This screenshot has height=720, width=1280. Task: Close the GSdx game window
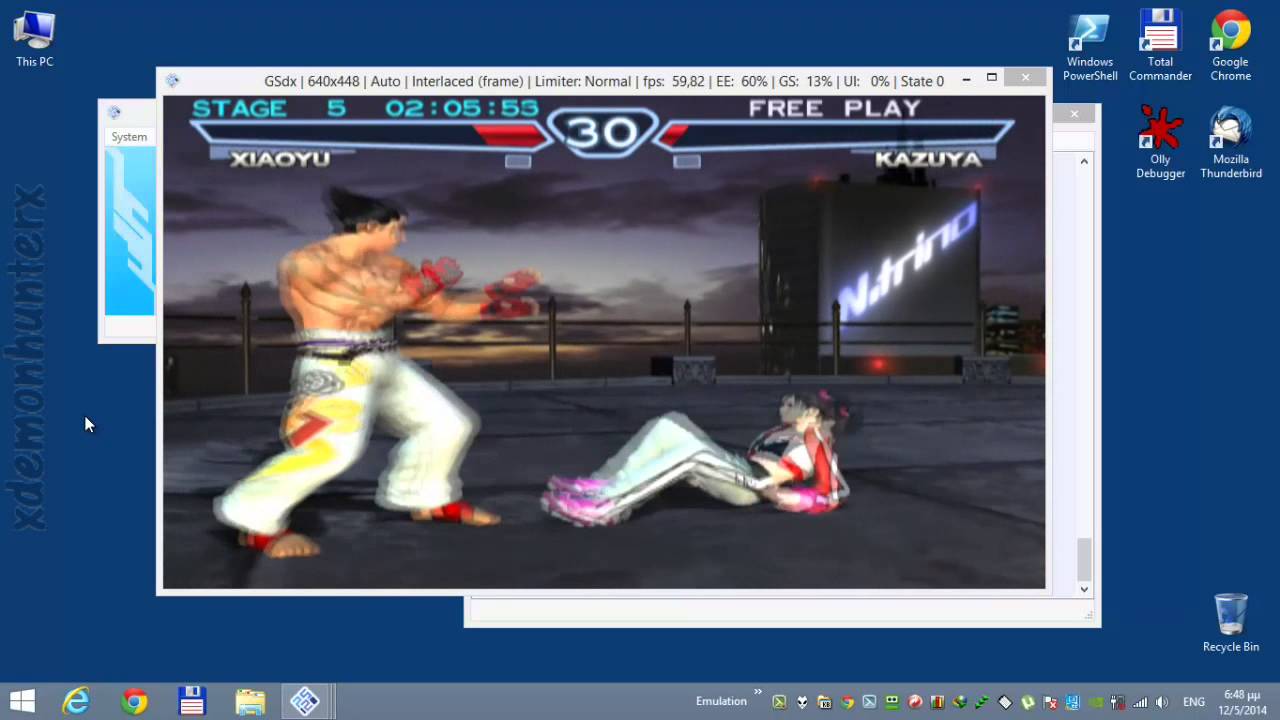pos(1025,78)
